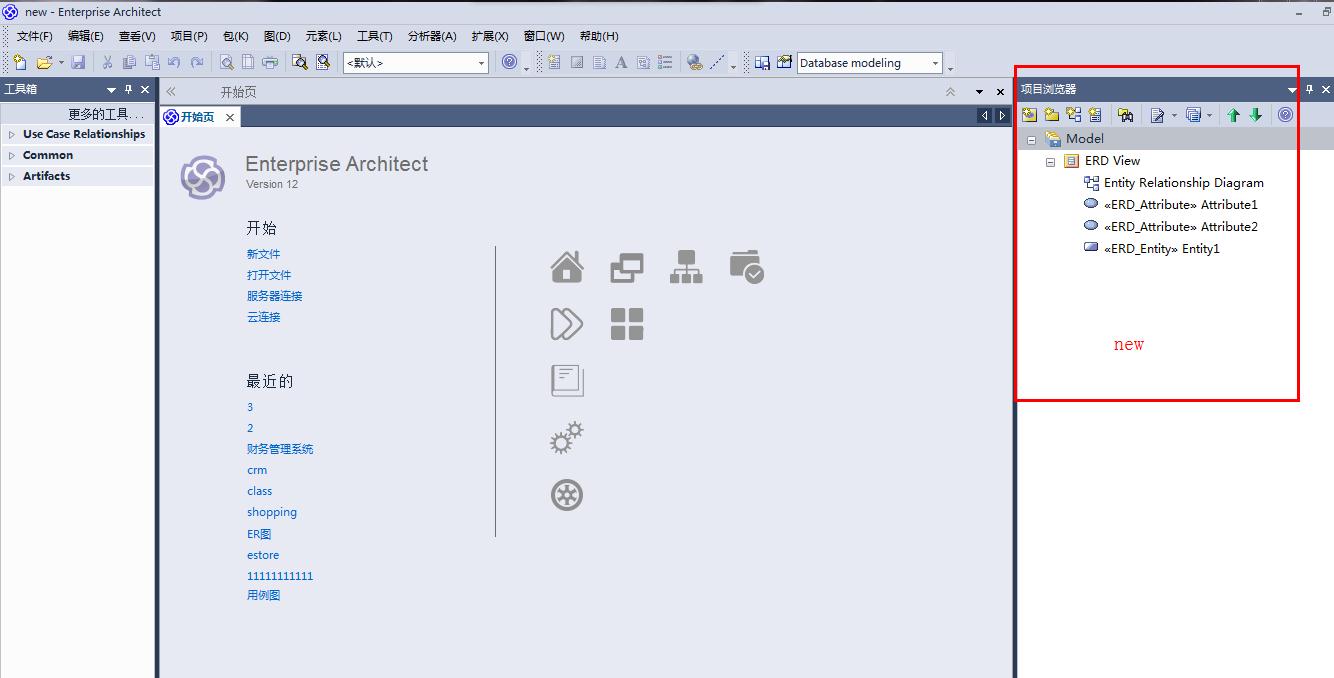This screenshot has width=1334, height=678.
Task: Open recent project estore
Action: point(263,555)
